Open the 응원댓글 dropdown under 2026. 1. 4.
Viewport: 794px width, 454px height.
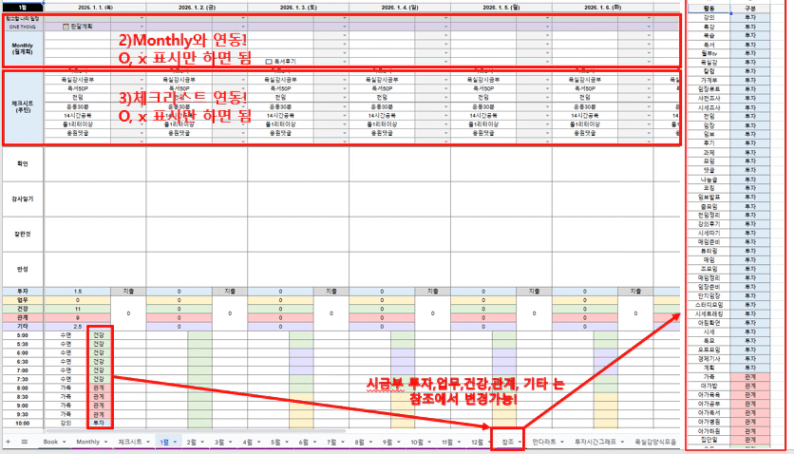[x=446, y=134]
